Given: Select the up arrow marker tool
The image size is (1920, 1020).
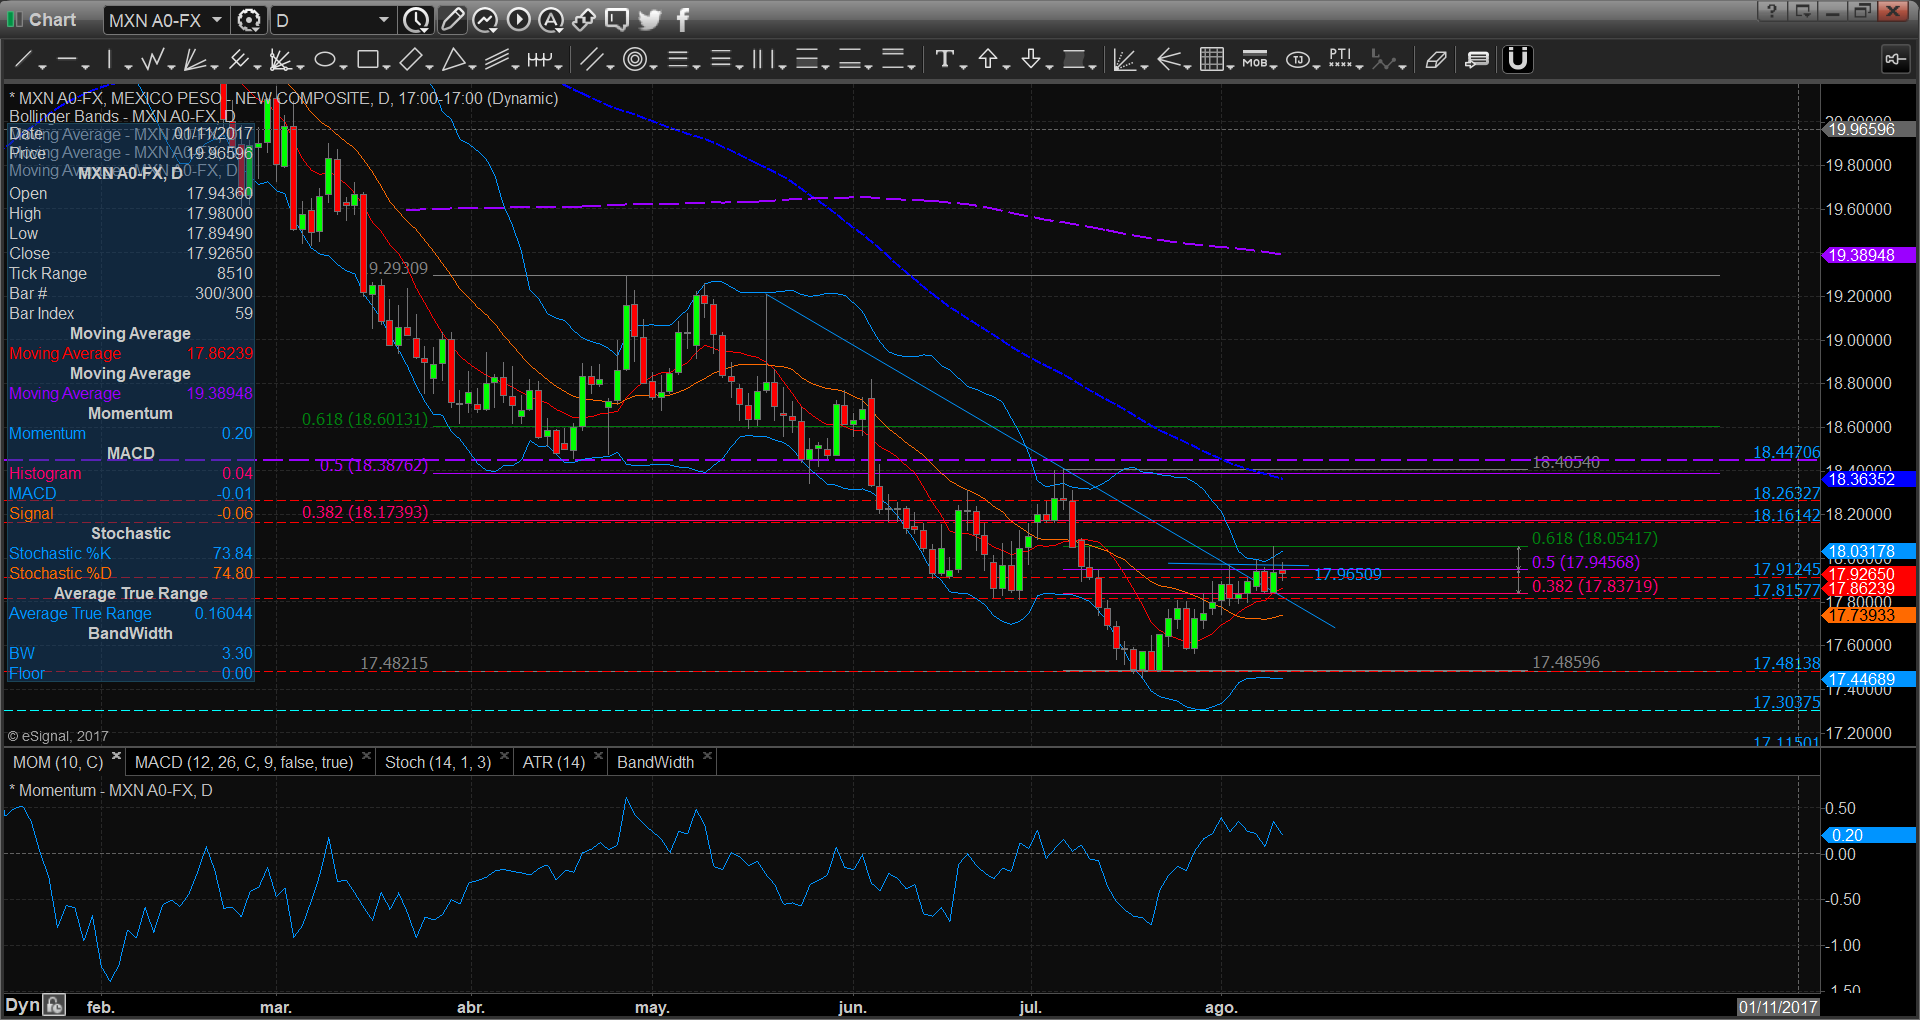Looking at the screenshot, I should [x=988, y=60].
